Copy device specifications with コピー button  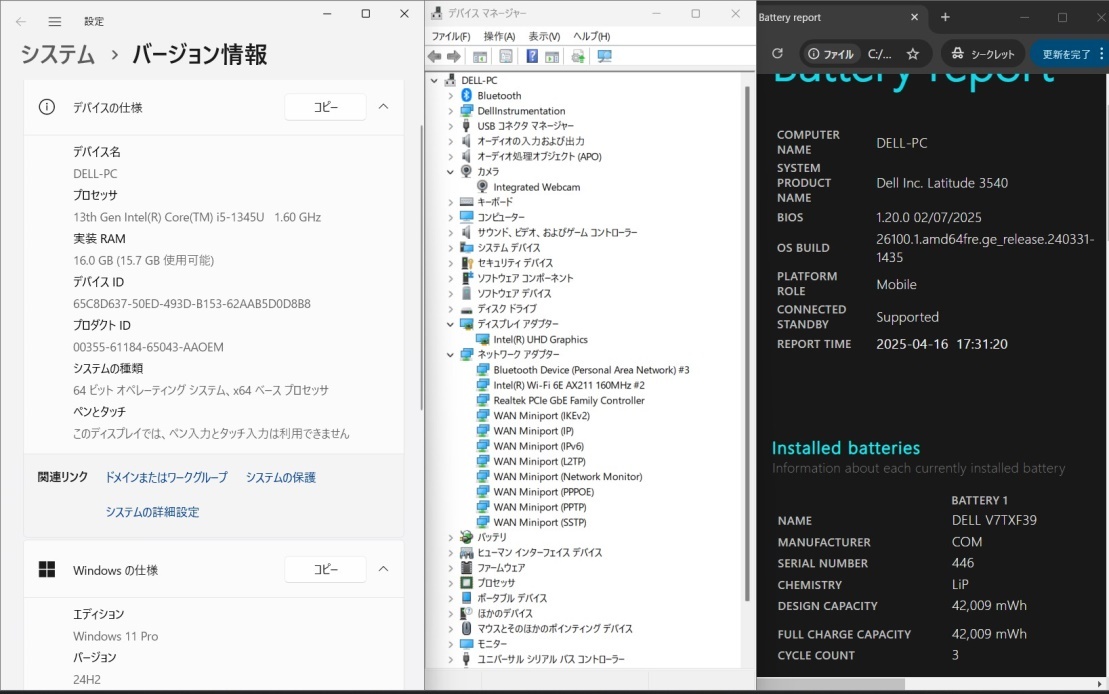pos(325,107)
